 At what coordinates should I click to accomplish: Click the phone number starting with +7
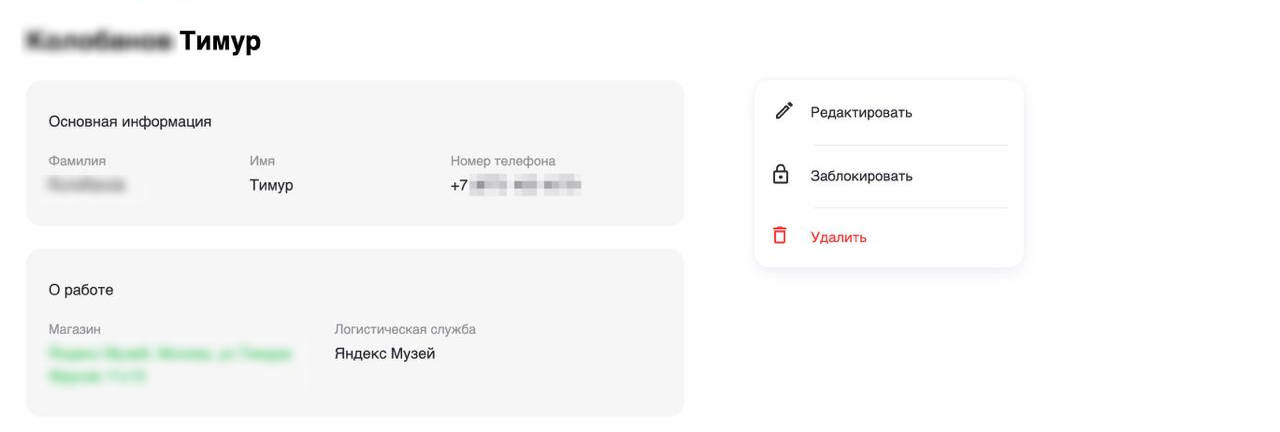point(516,185)
